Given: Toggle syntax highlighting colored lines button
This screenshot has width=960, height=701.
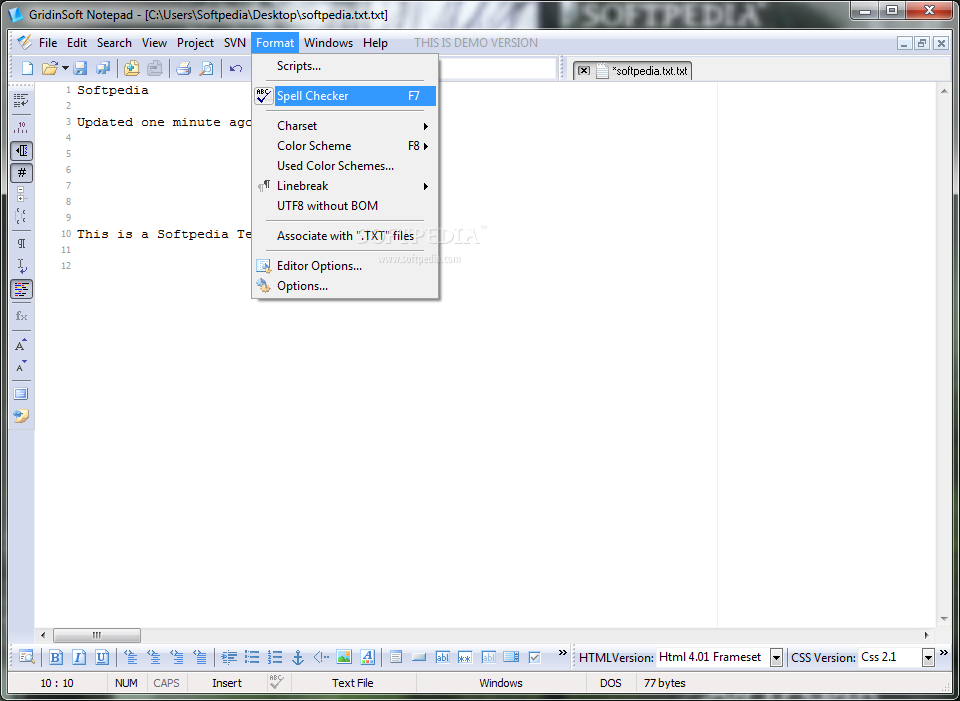Looking at the screenshot, I should click(21, 289).
